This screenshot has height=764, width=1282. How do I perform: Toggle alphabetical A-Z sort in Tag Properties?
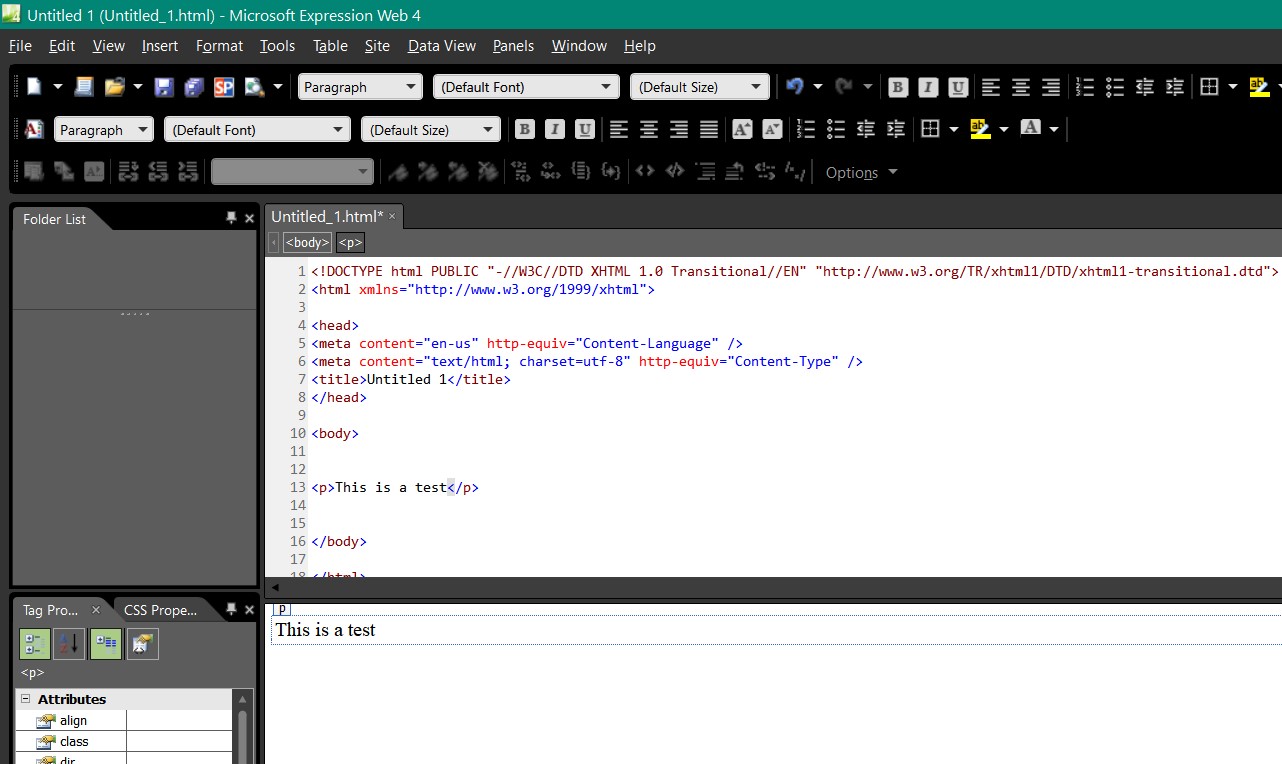pyautogui.click(x=69, y=644)
